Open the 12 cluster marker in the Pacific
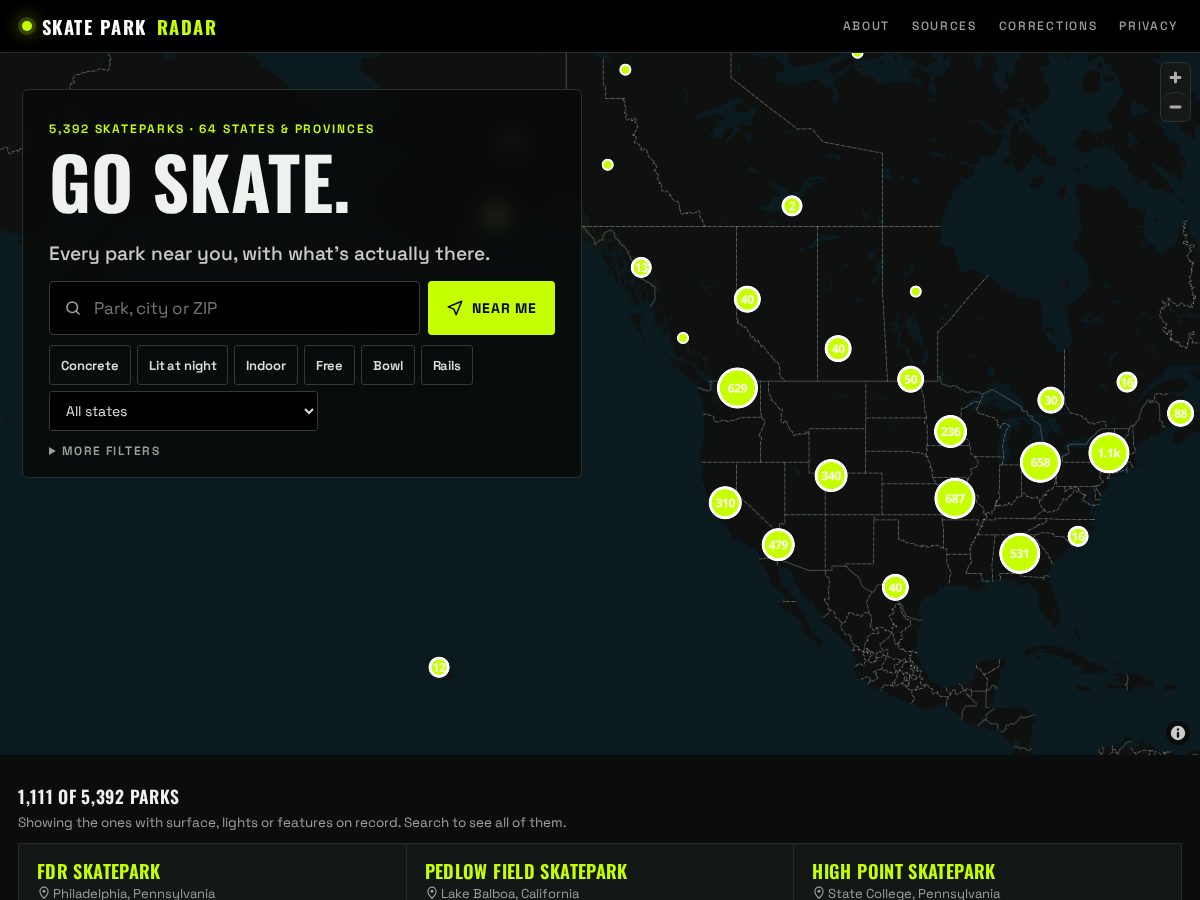 click(439, 667)
